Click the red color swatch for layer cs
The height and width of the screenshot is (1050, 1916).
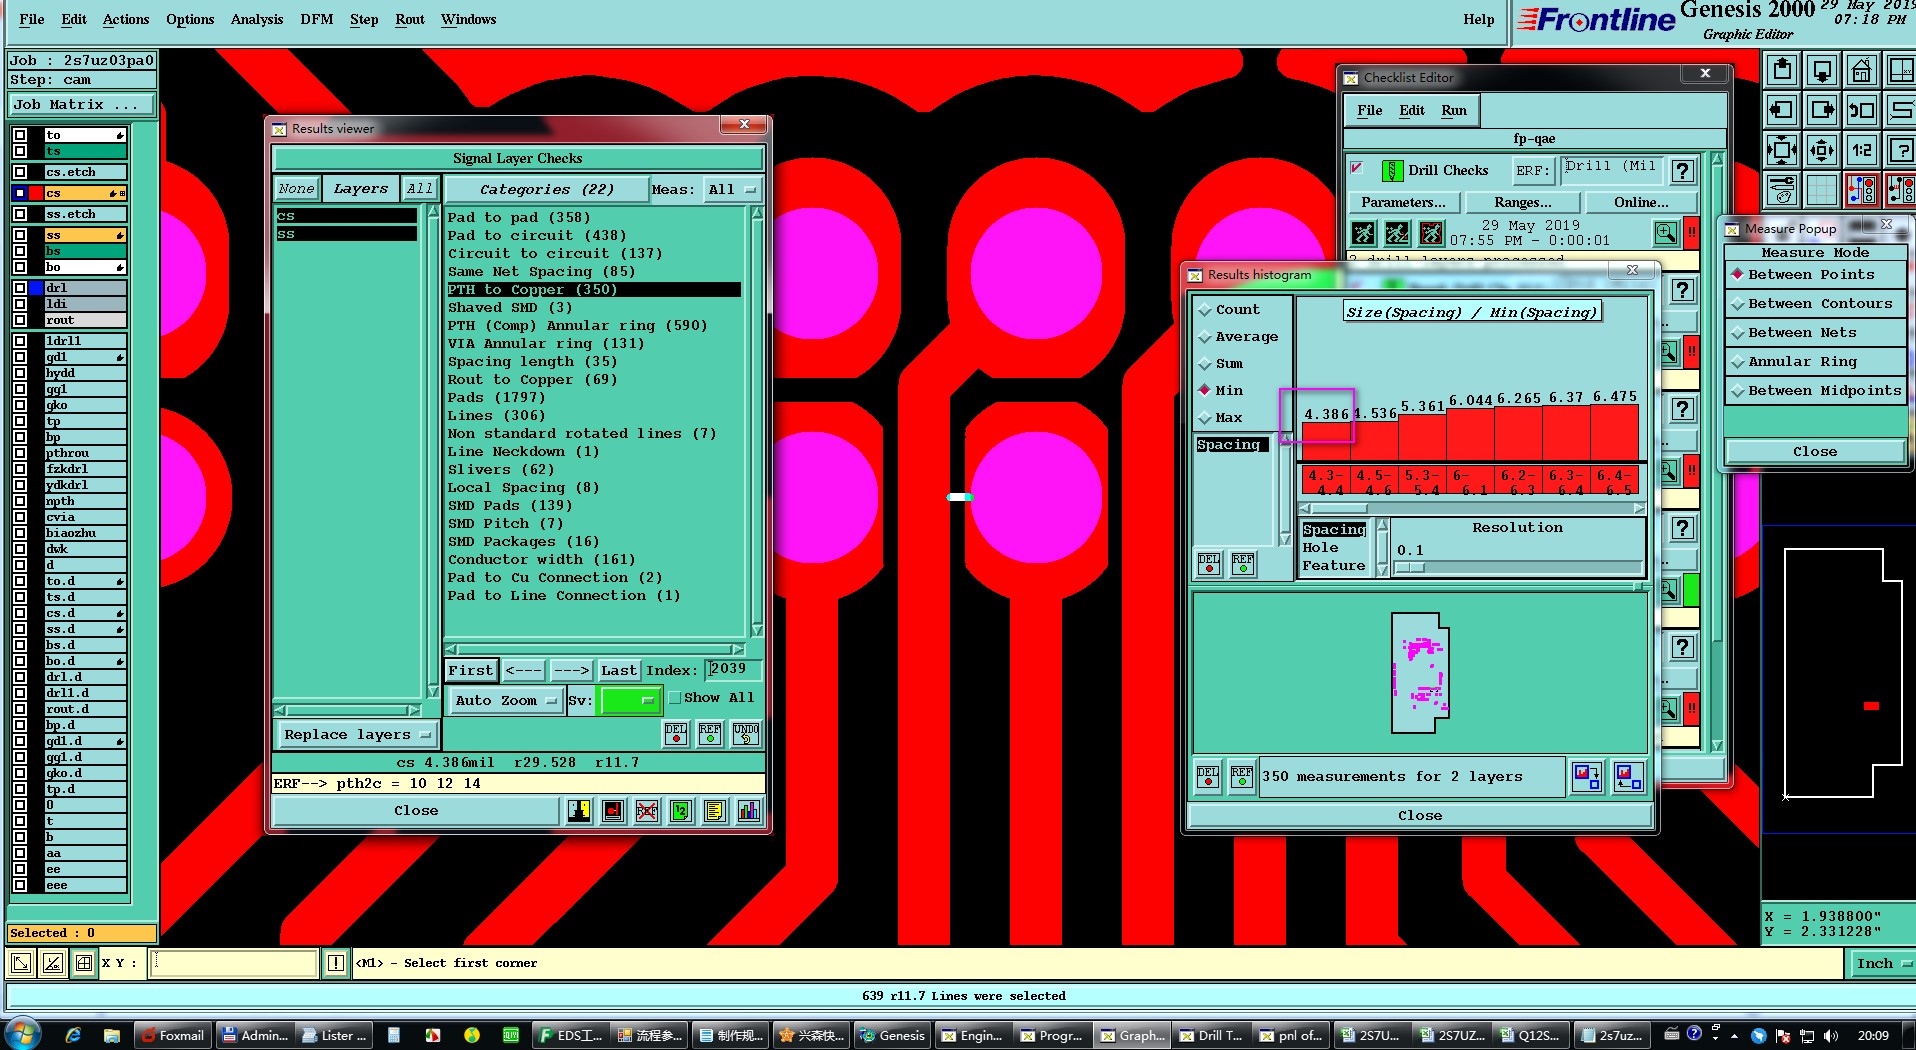coord(36,193)
